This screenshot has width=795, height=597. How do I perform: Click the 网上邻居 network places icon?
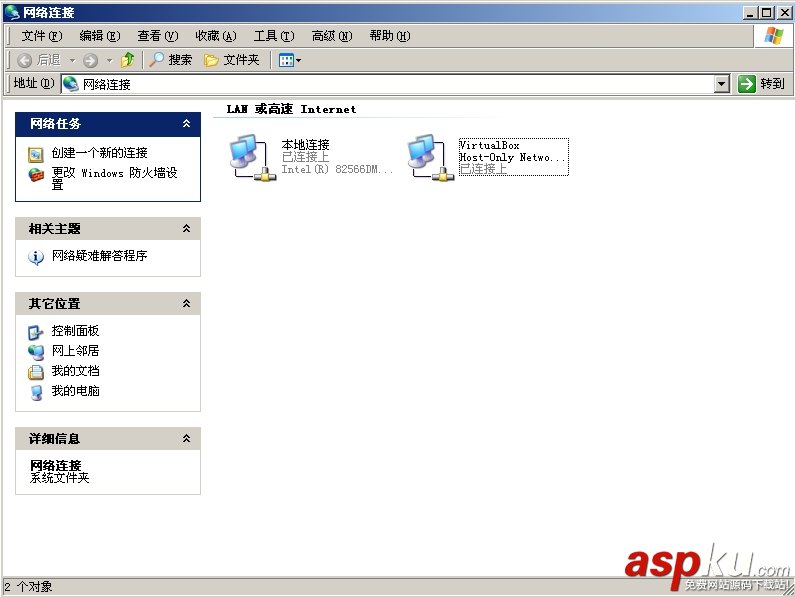point(35,352)
